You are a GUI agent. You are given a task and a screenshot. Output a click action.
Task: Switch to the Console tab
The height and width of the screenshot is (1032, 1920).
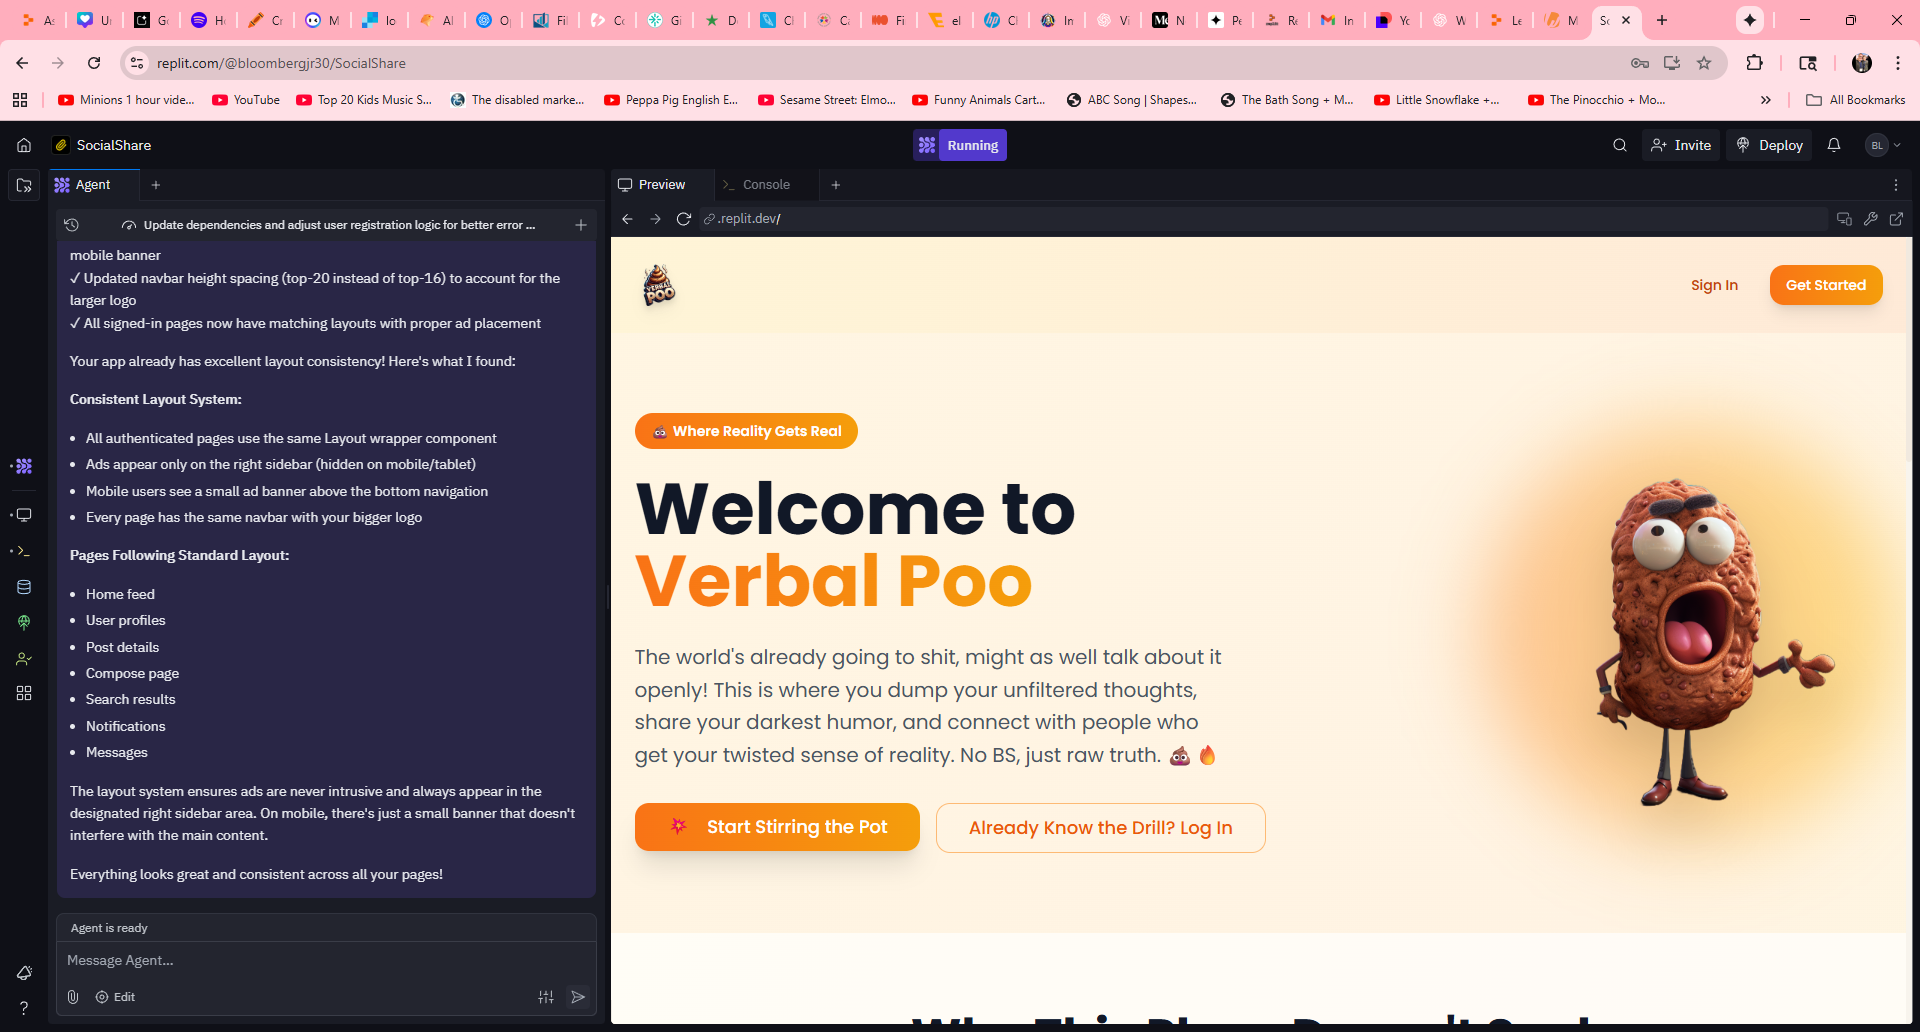765,185
